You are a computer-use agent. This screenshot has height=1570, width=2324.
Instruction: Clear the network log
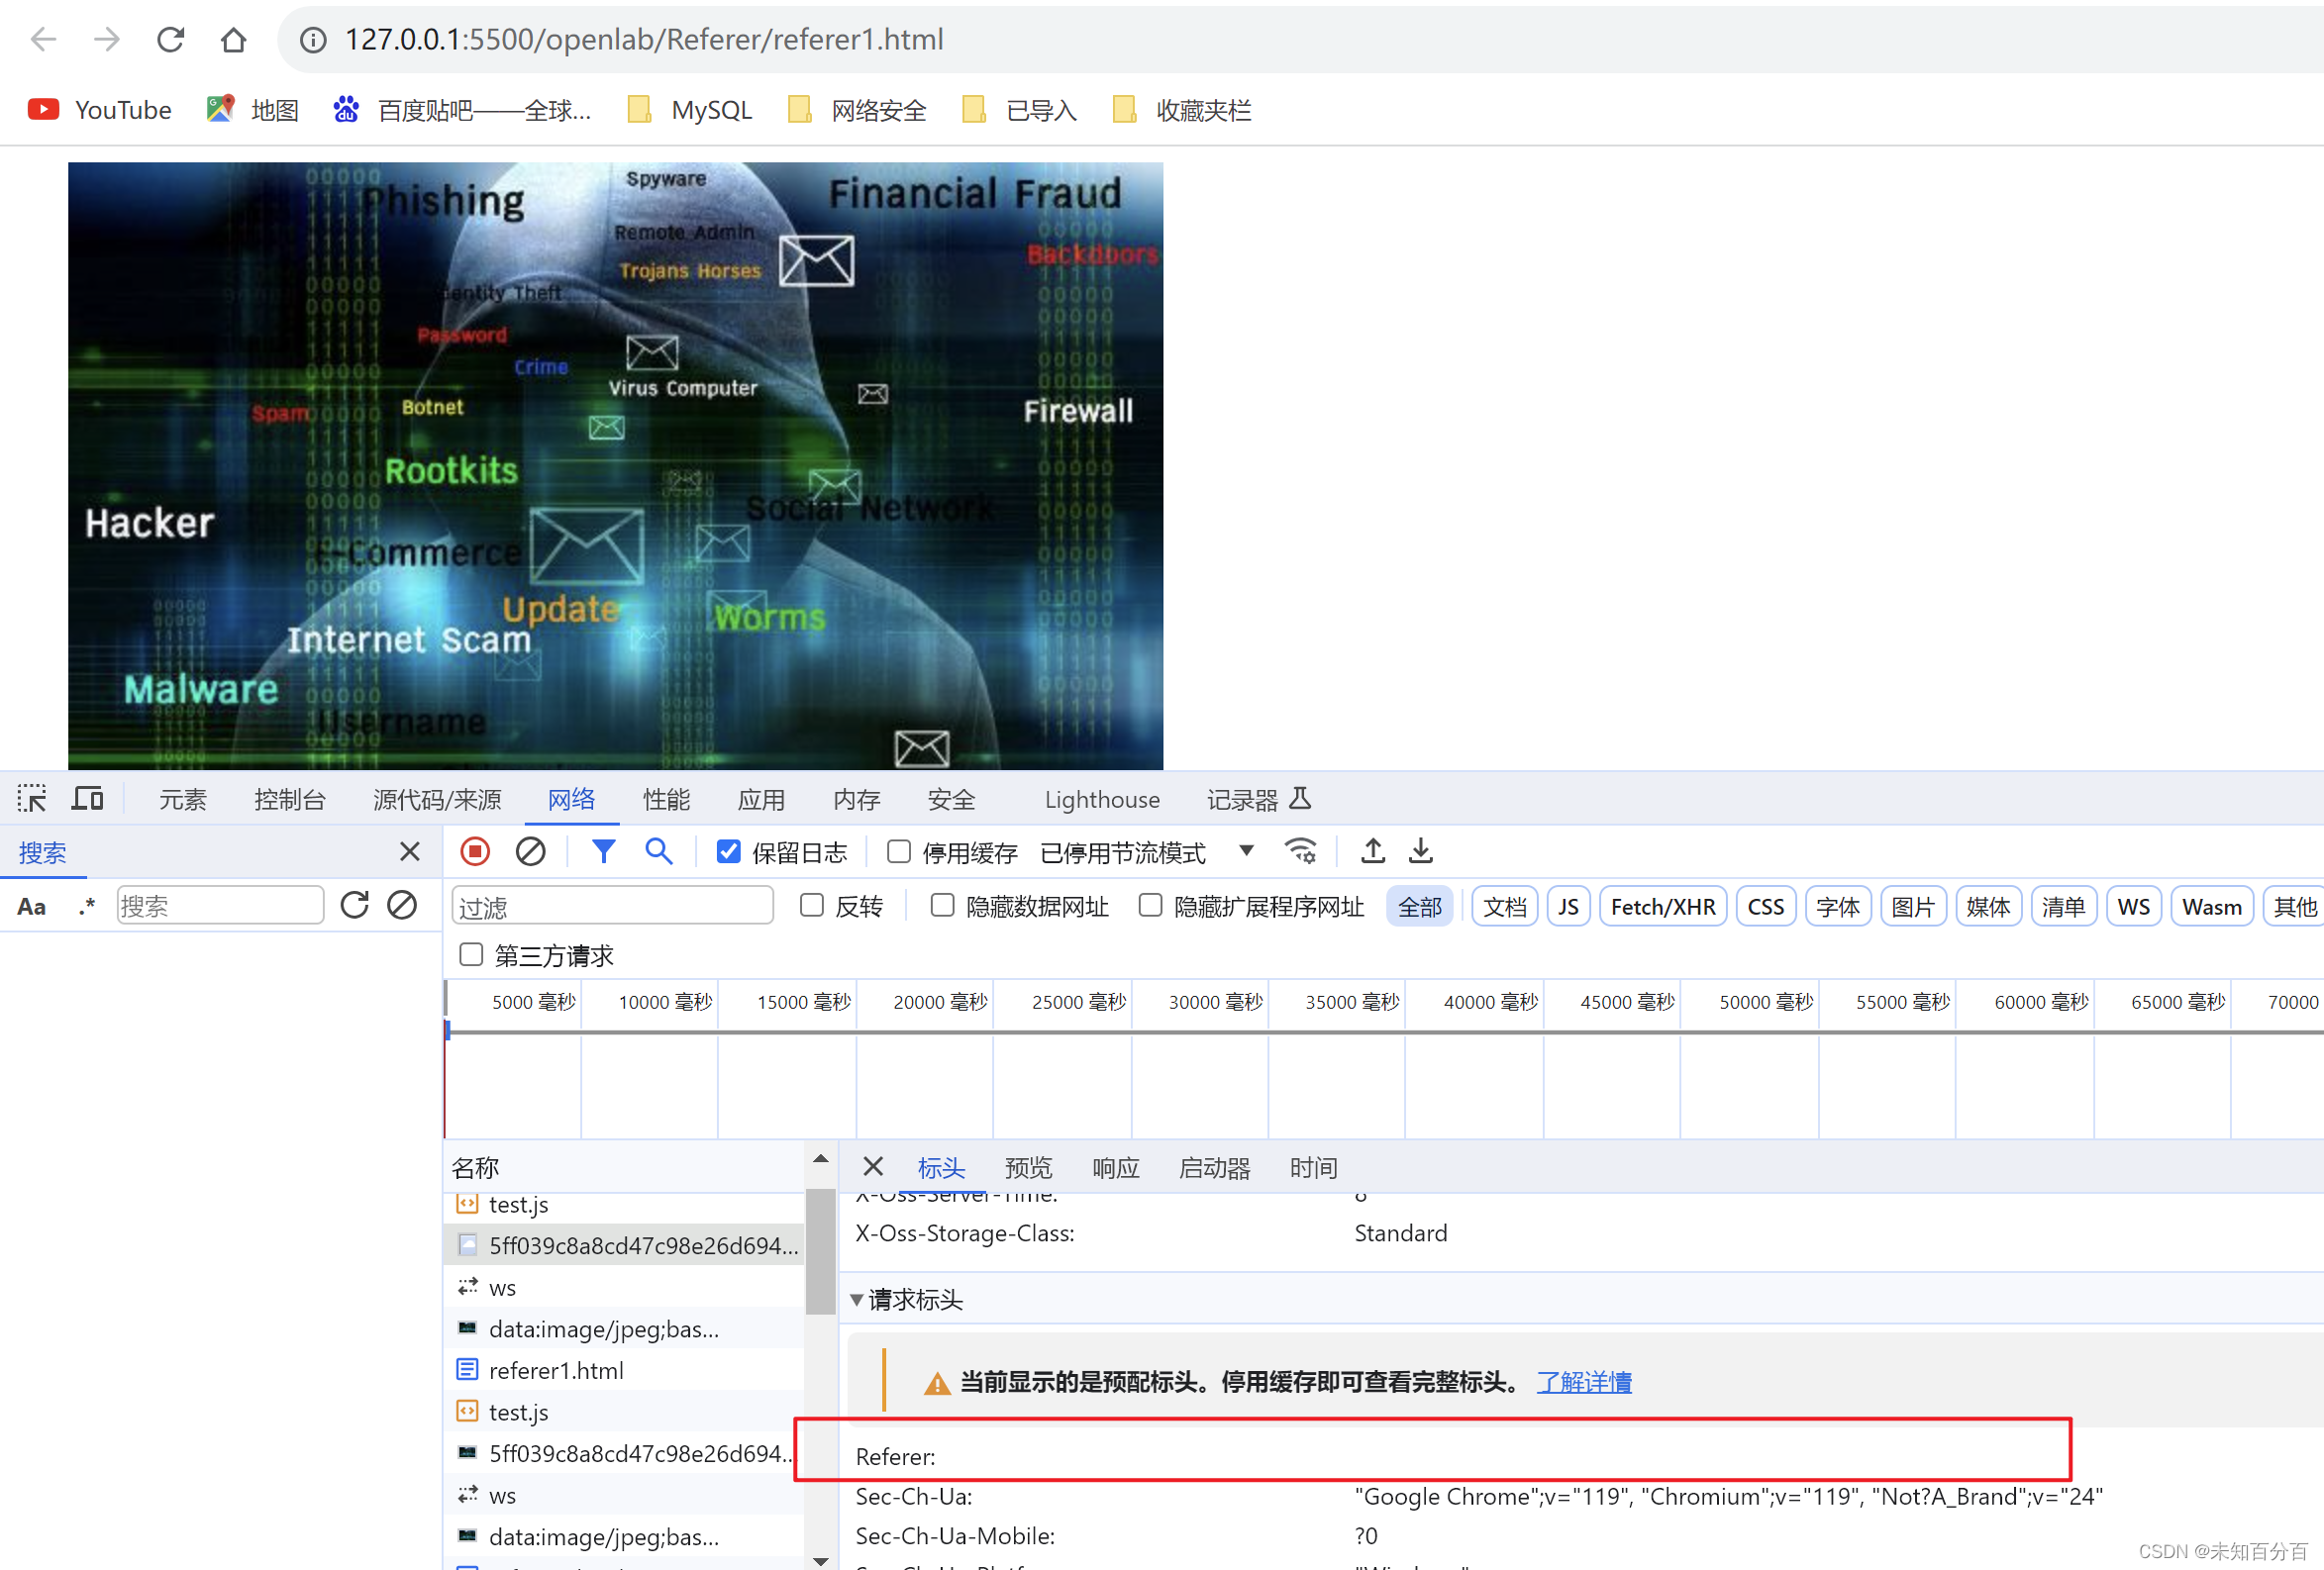(x=530, y=851)
